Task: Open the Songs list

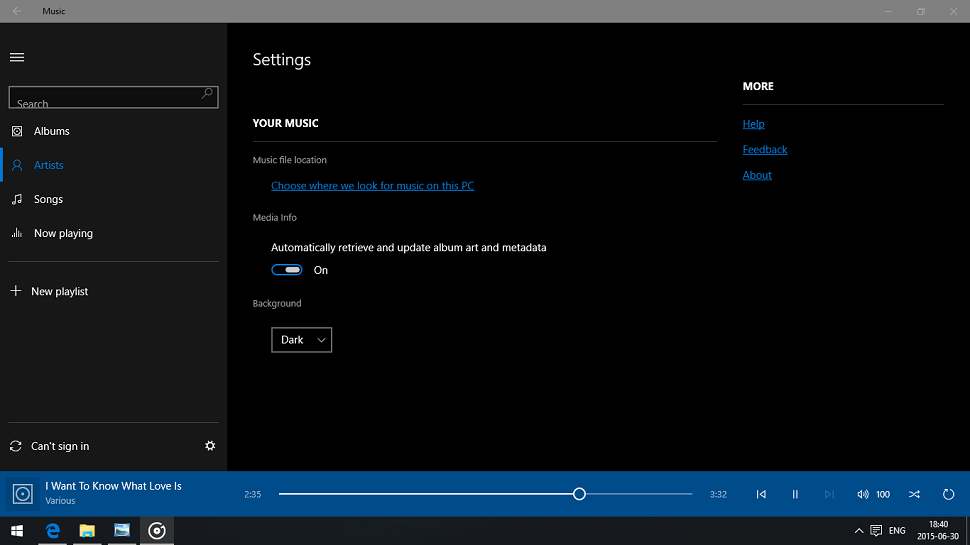Action: 48,199
